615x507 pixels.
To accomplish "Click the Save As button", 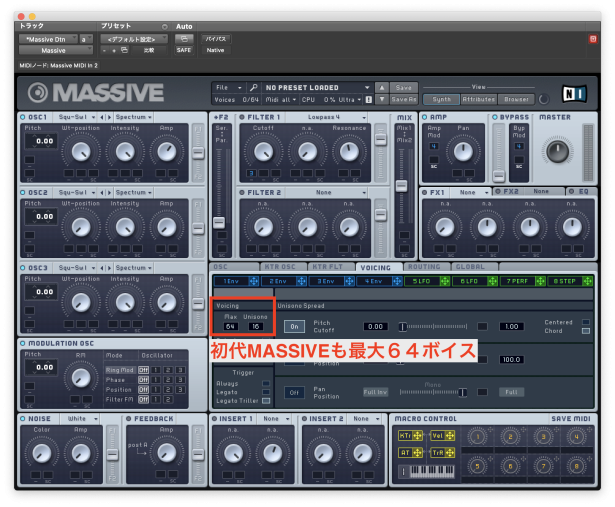I will 404,99.
